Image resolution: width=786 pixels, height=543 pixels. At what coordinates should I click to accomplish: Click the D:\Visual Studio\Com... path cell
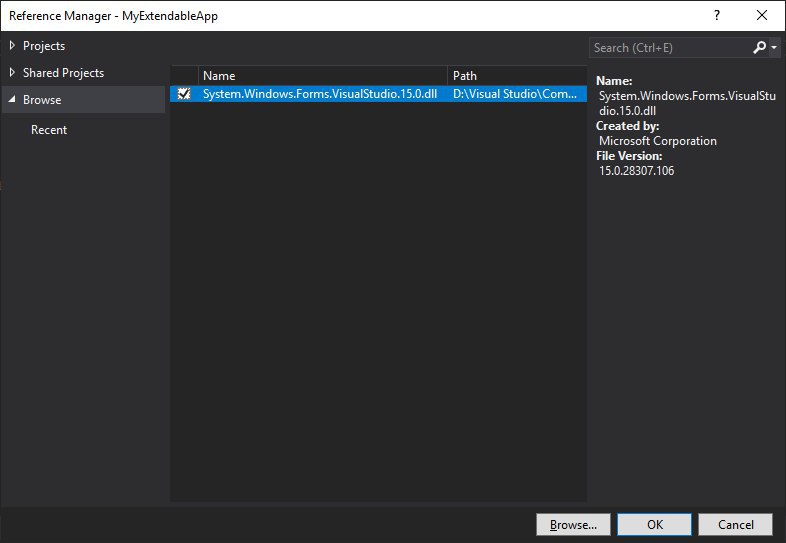515,94
